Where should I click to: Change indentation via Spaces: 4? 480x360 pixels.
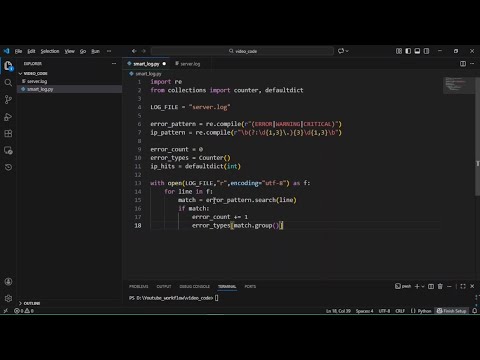click(364, 311)
